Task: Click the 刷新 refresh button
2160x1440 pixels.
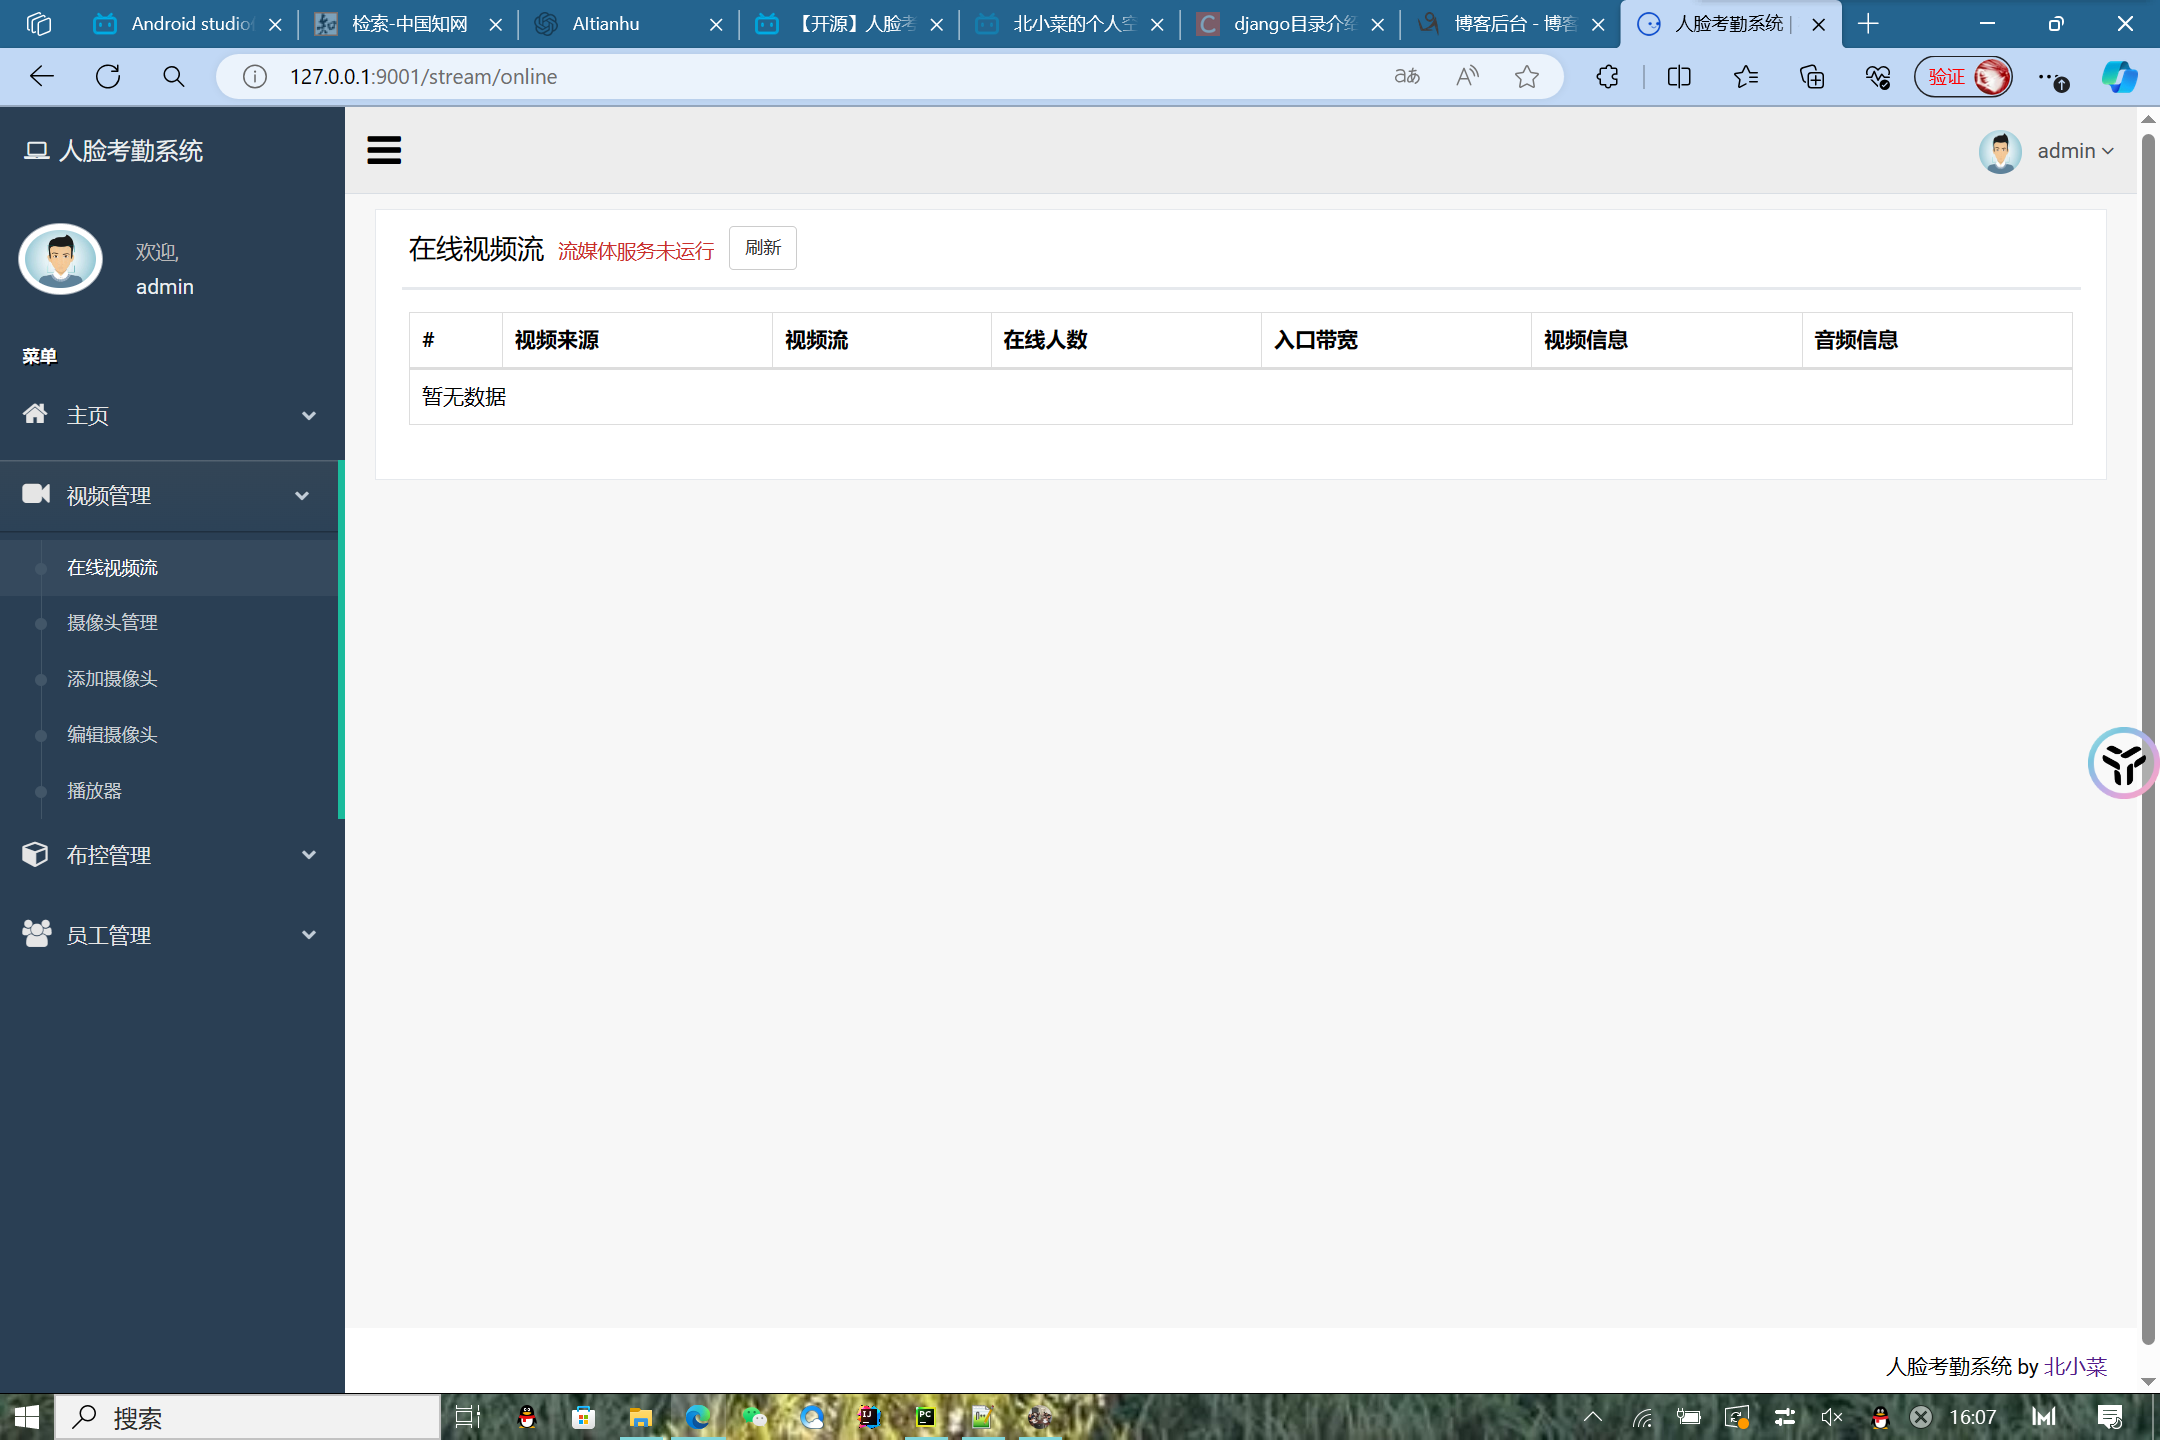Action: tap(762, 248)
